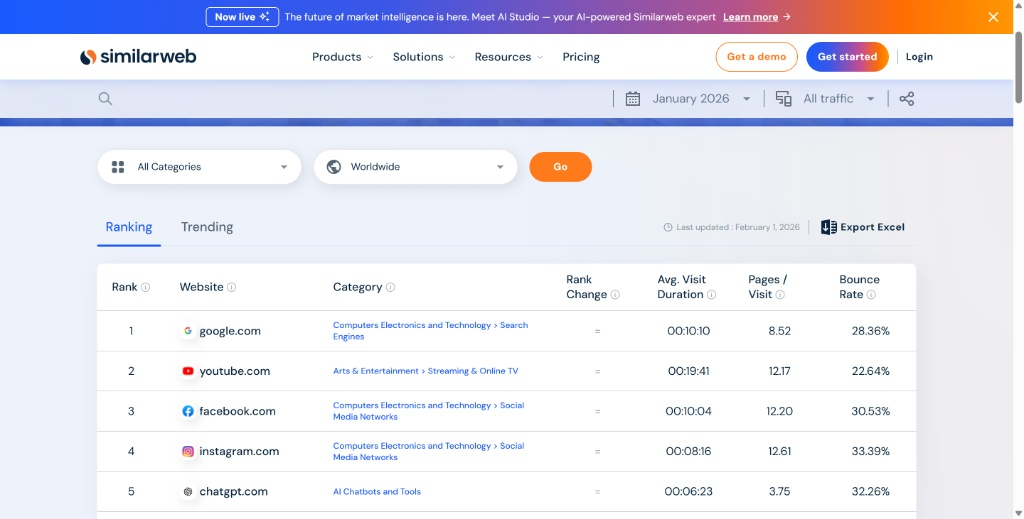Click the info icon next to Rank Change
Screen dimensions: 1024x519
(615, 295)
